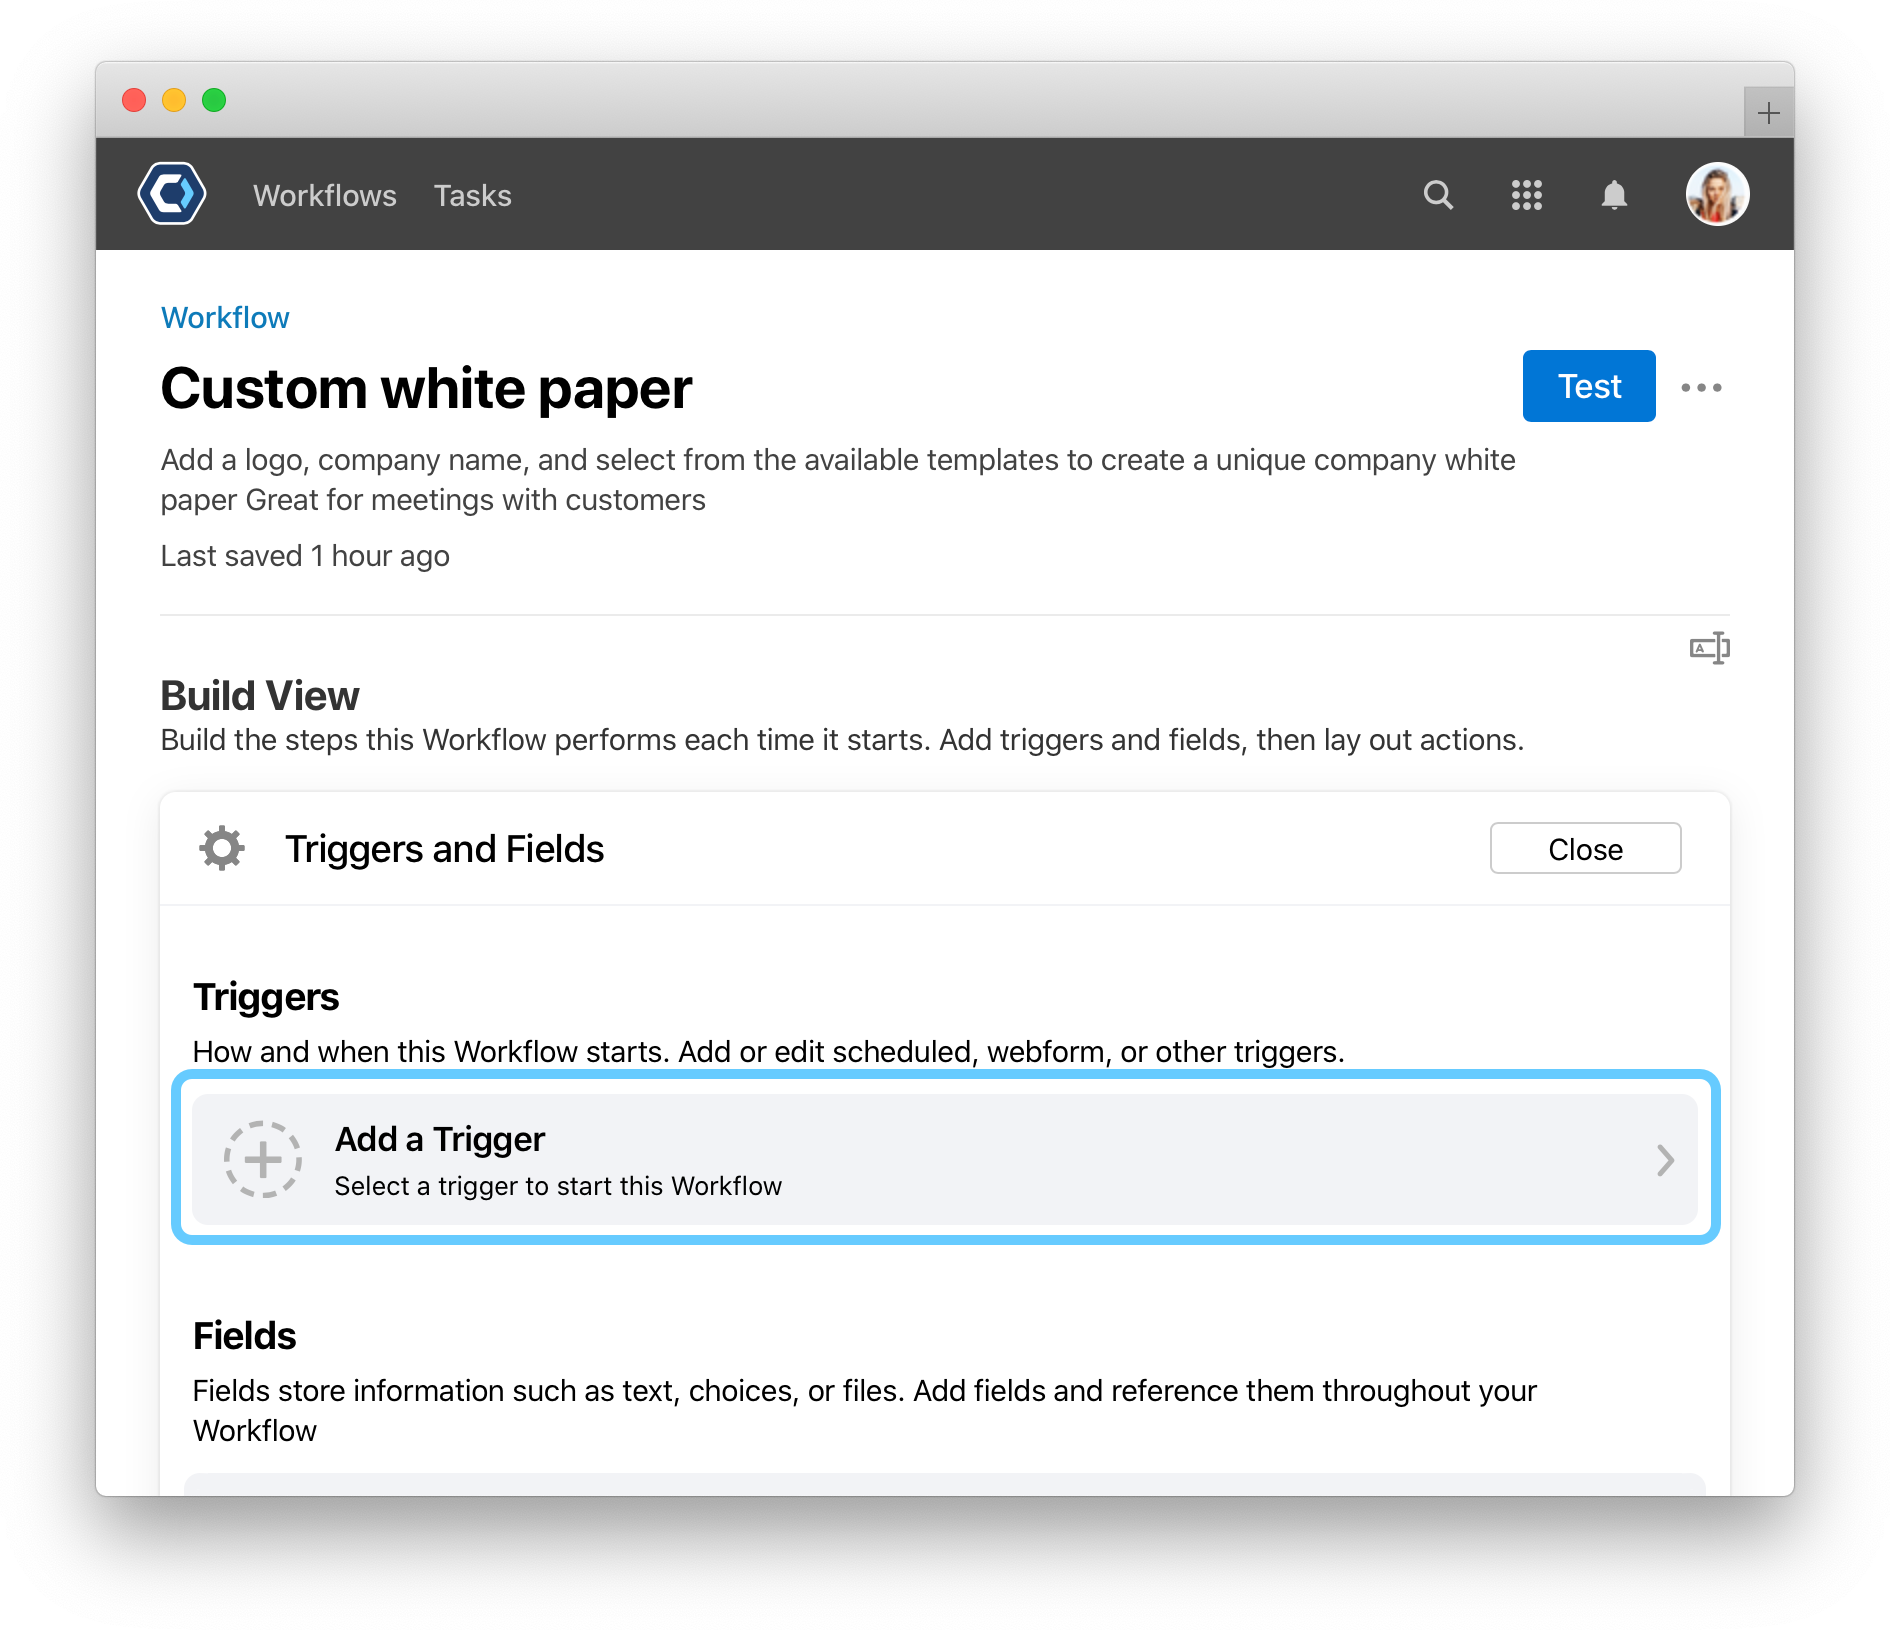Click the Fields section heading
The image size is (1890, 1630).
(244, 1336)
